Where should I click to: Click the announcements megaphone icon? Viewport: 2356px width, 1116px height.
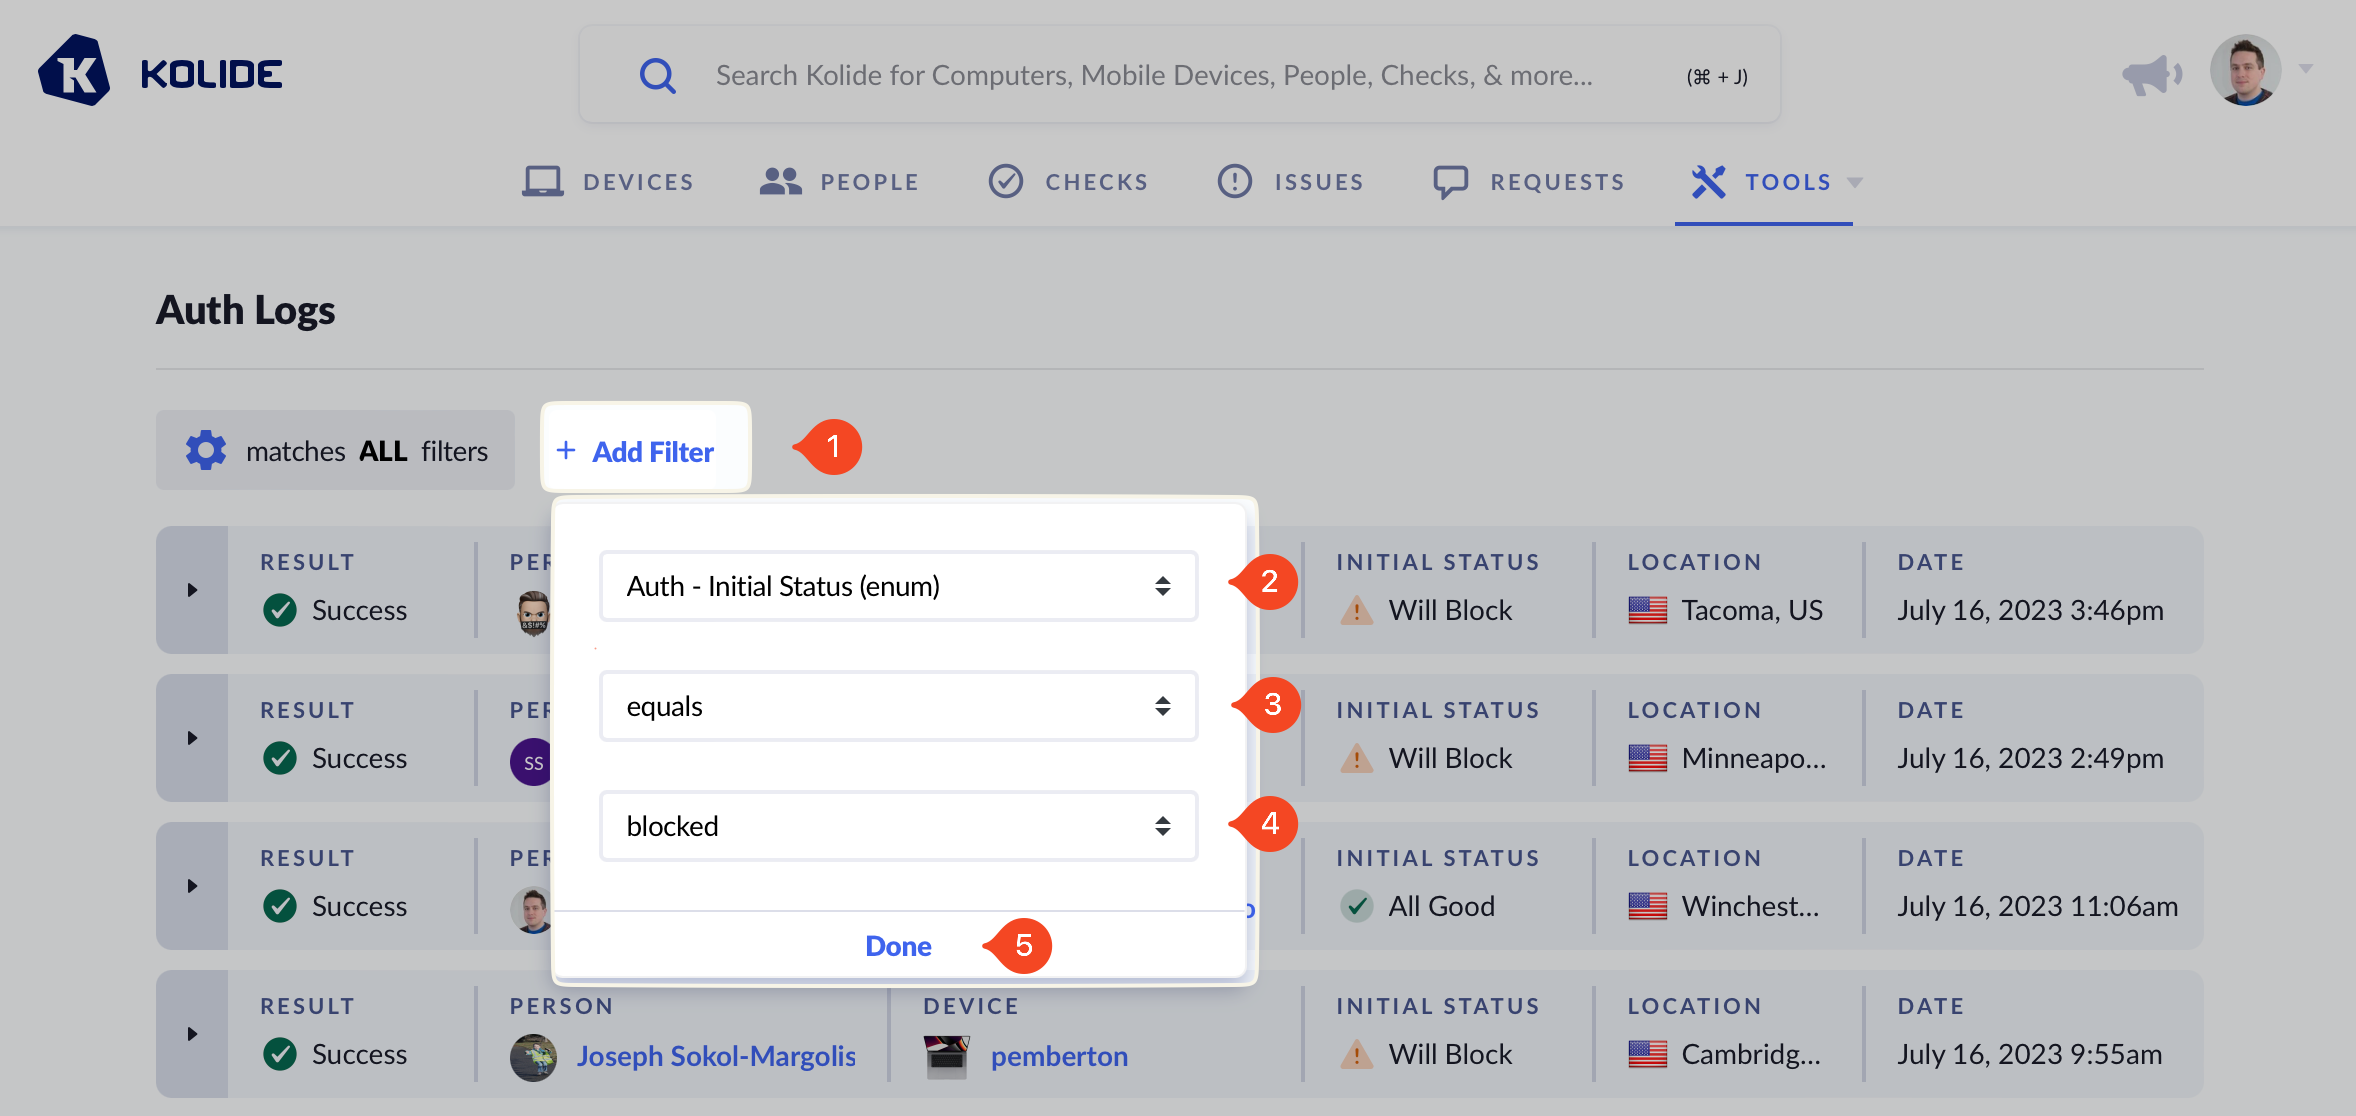click(2152, 72)
